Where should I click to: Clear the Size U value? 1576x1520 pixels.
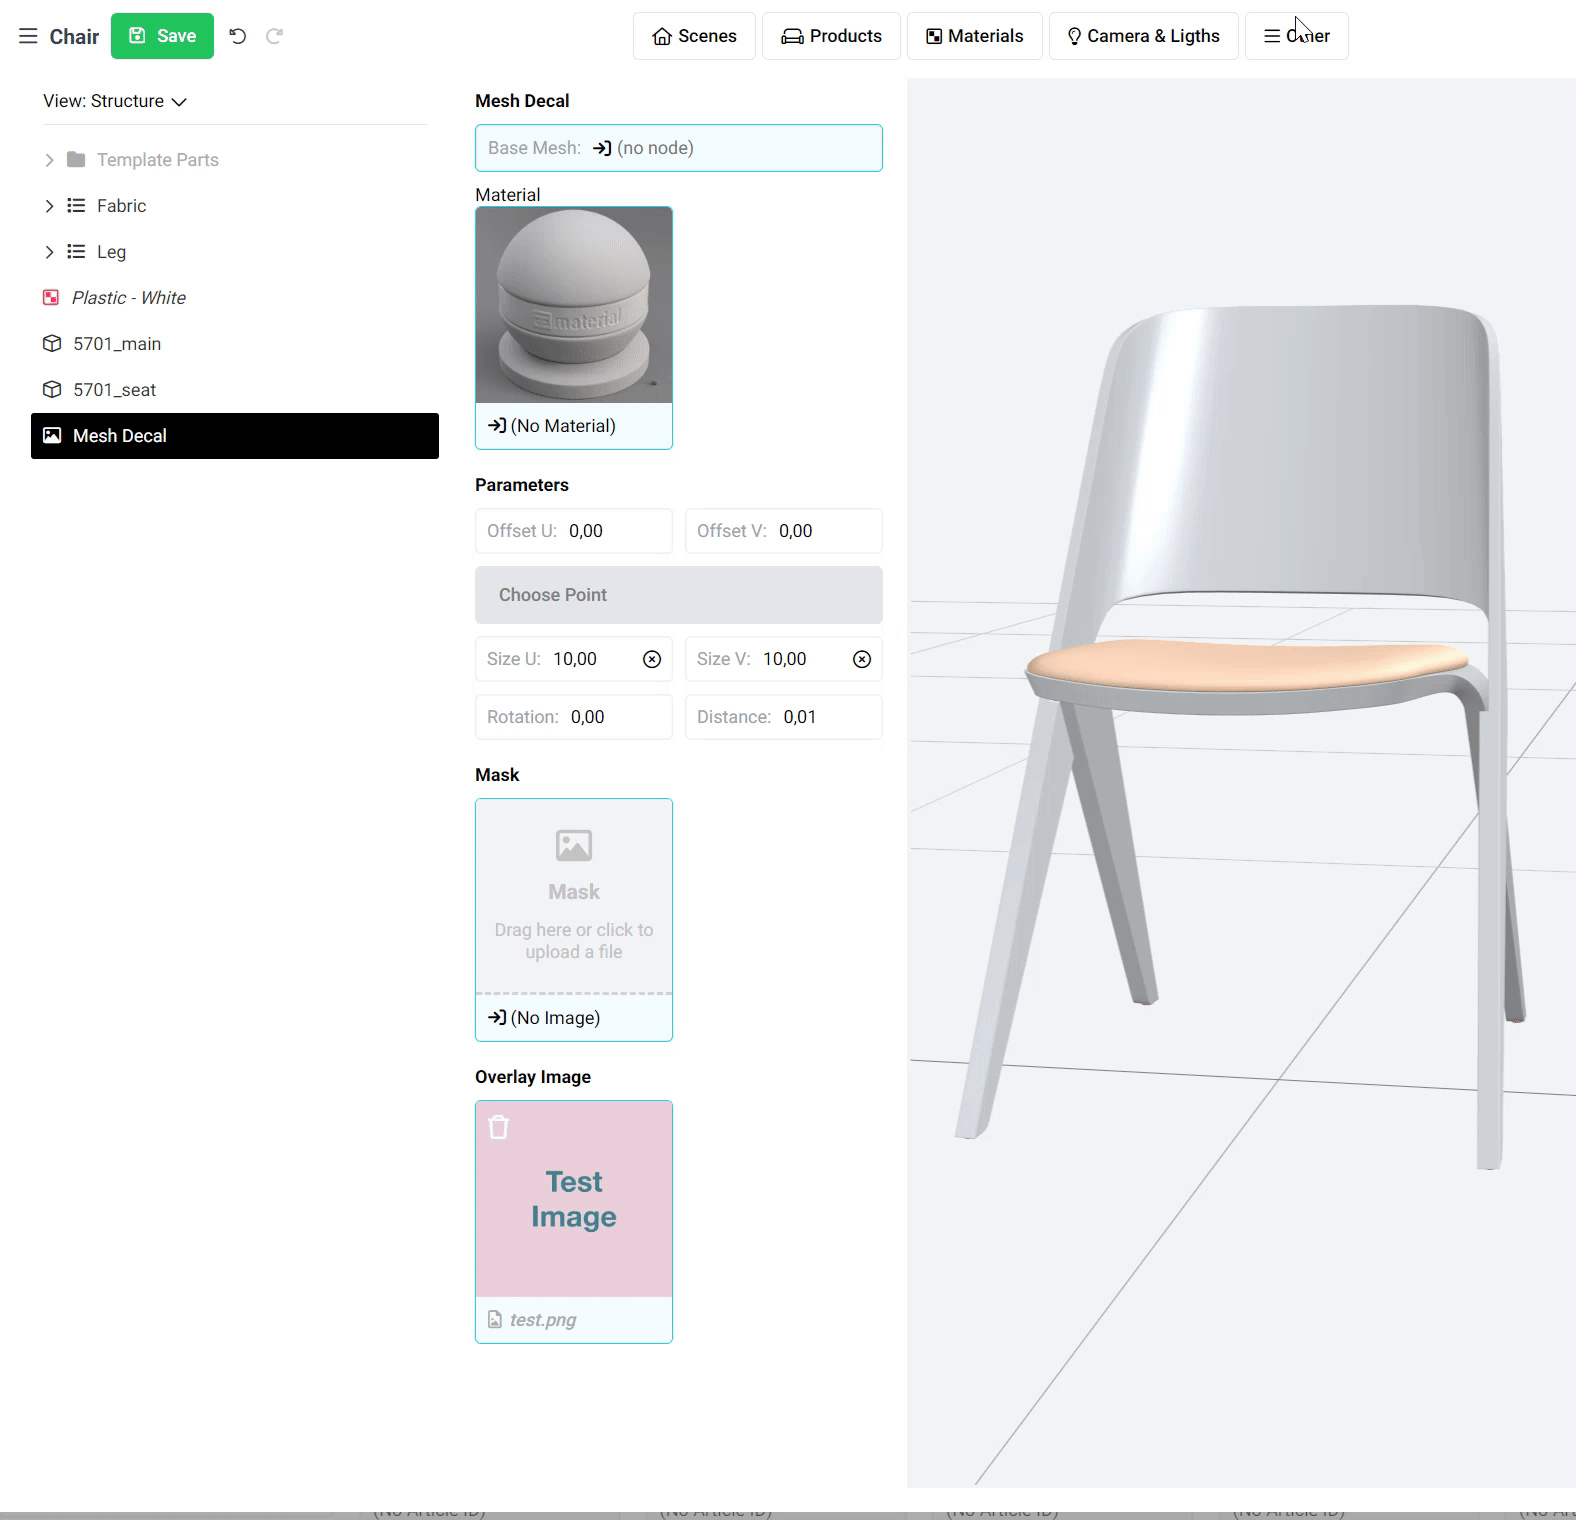(652, 659)
